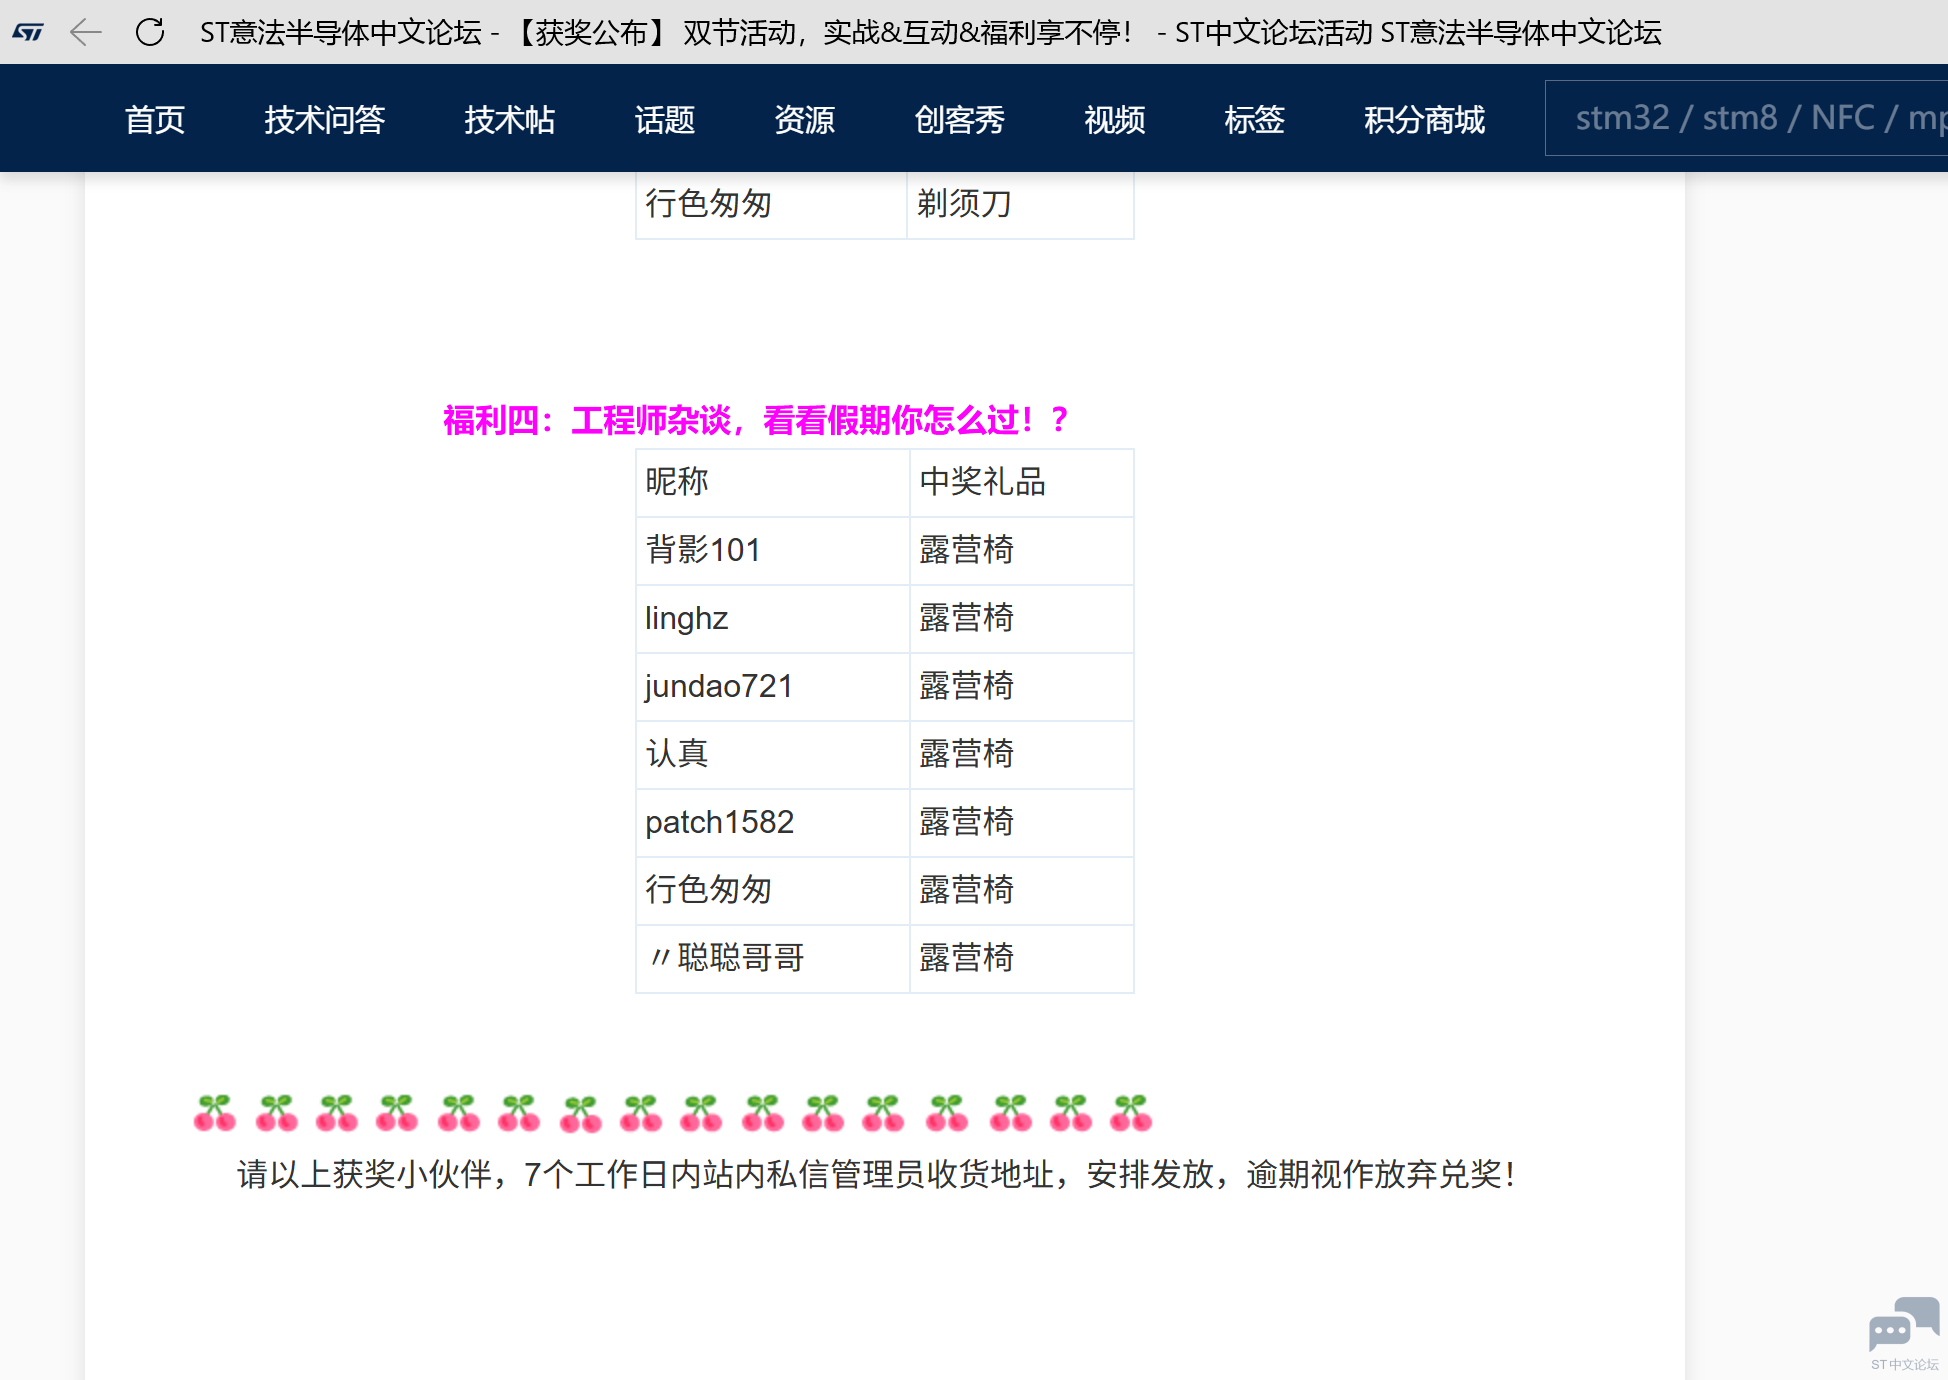Click the first cherry emoji in the row
This screenshot has width=1948, height=1380.
pos(215,1112)
